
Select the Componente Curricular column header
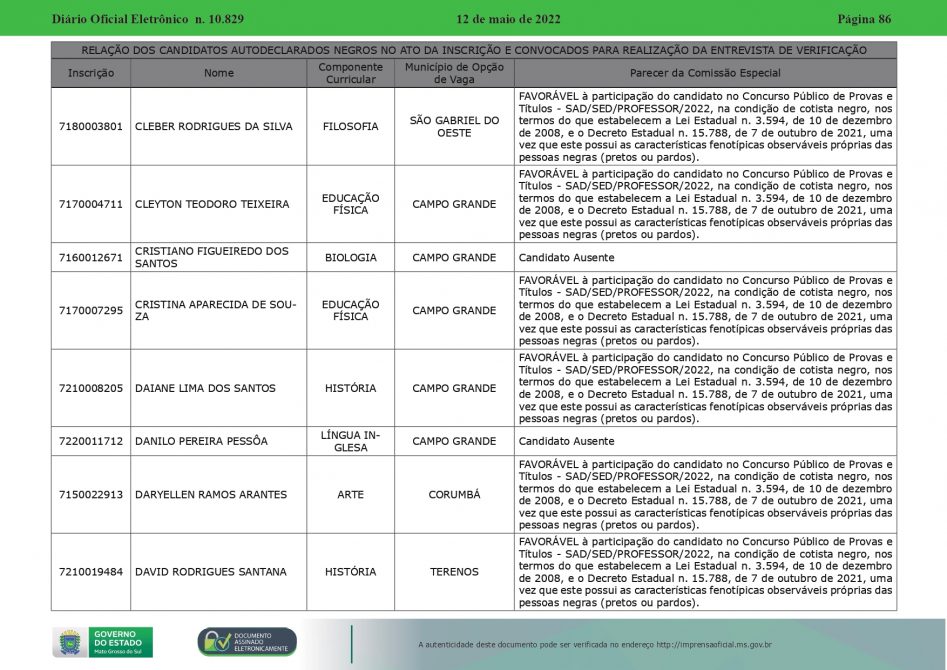350,73
